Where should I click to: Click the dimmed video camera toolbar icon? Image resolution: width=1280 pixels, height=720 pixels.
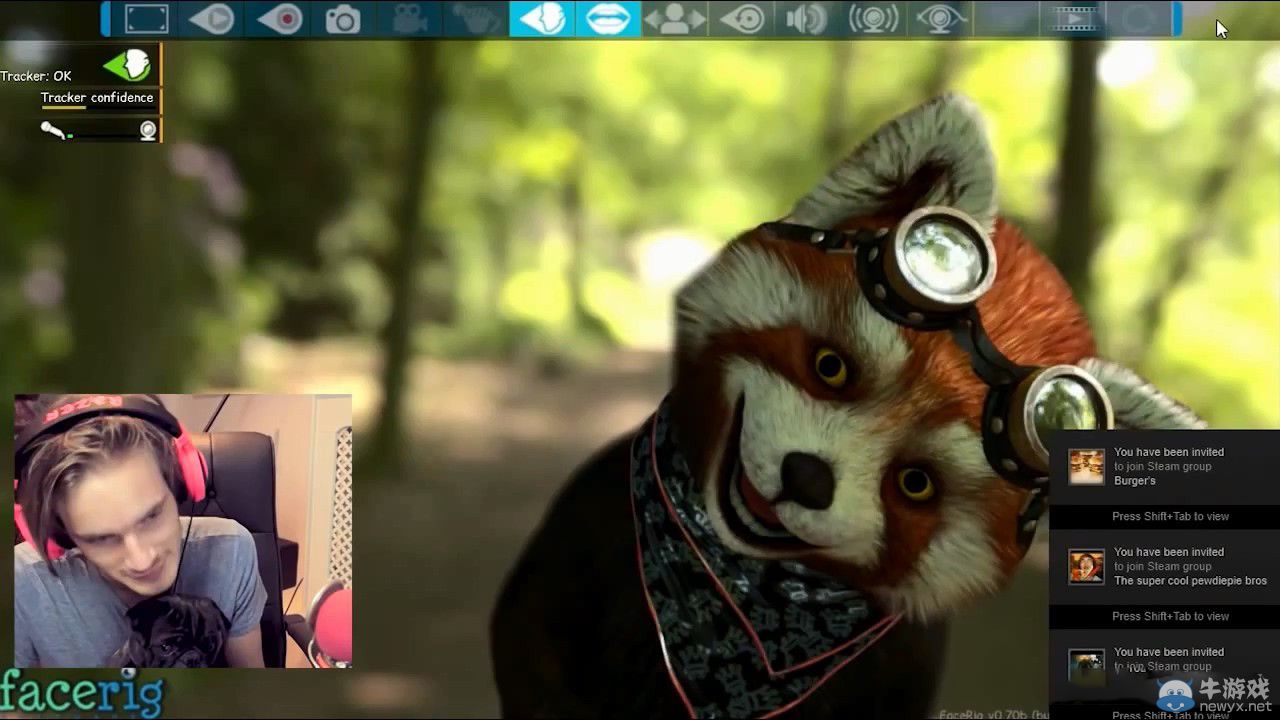point(408,19)
